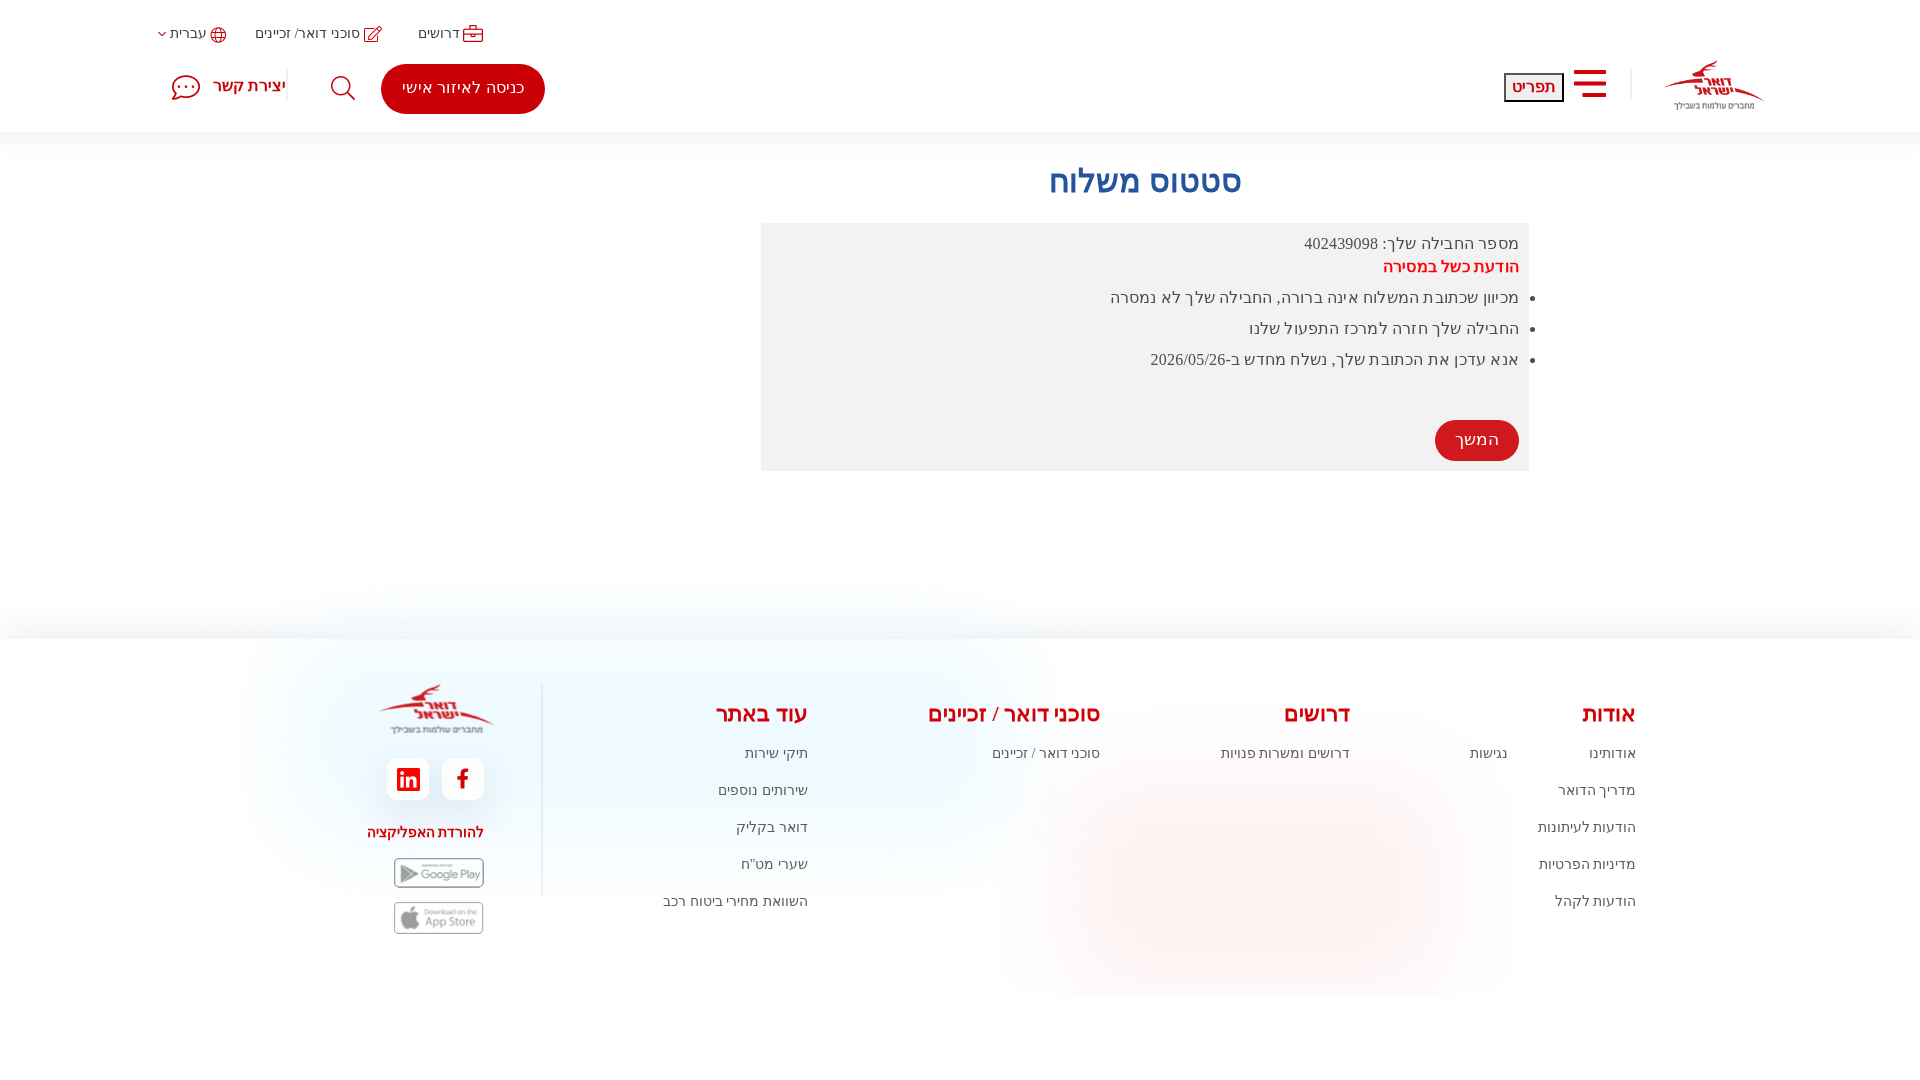Click resend date line with 2026/05/26
Image resolution: width=1920 pixels, height=1080 pixels.
(1334, 360)
